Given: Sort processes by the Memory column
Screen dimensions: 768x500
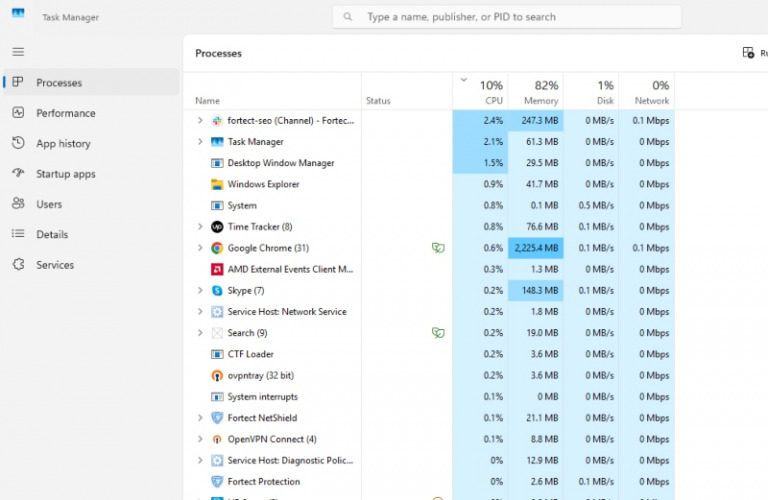Looking at the screenshot, I should click(x=540, y=93).
